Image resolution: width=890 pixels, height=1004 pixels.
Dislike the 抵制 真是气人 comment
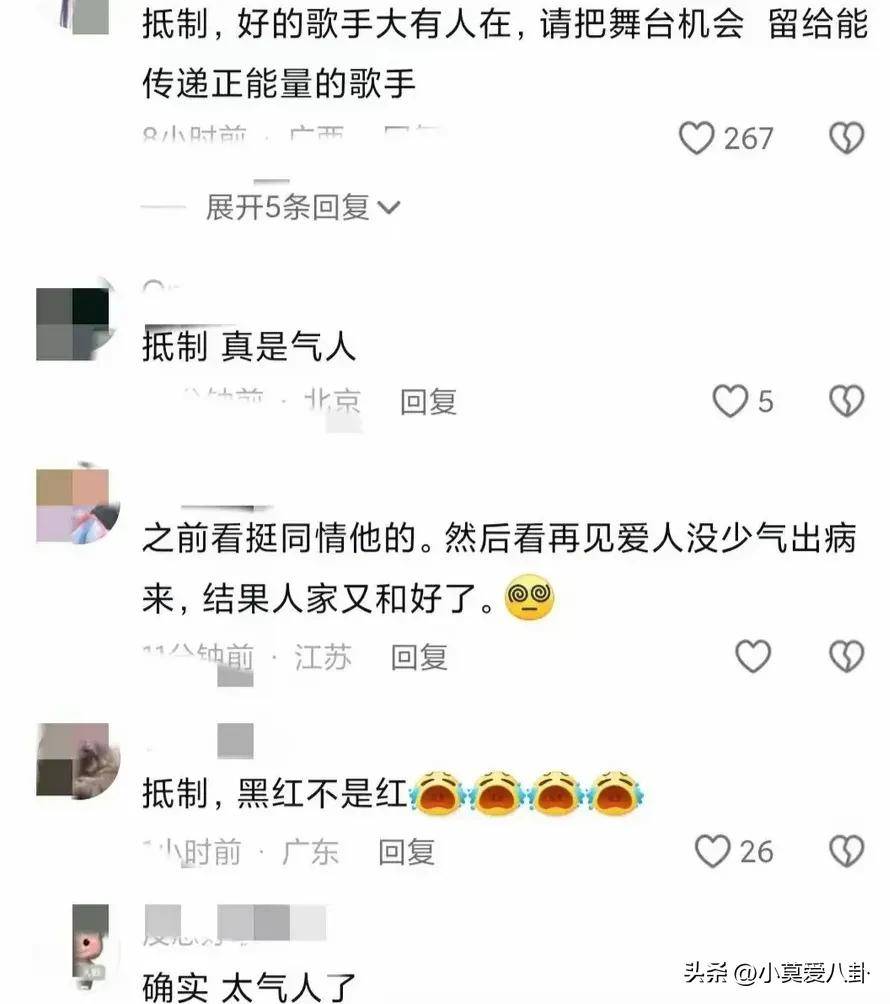tap(846, 401)
